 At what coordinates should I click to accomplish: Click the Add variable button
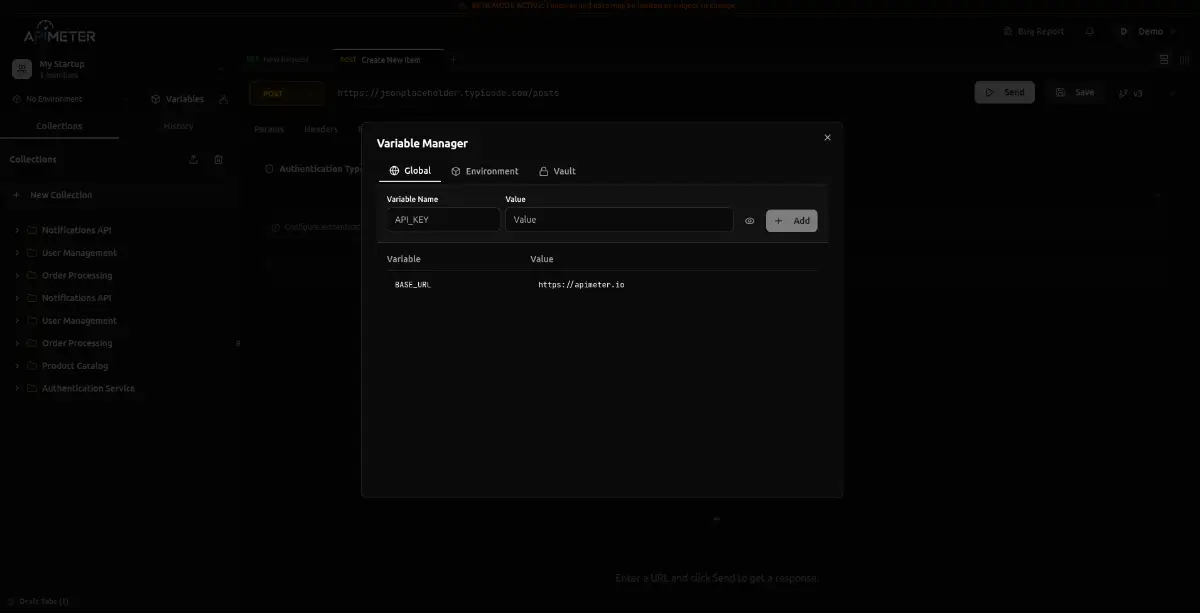coord(791,220)
